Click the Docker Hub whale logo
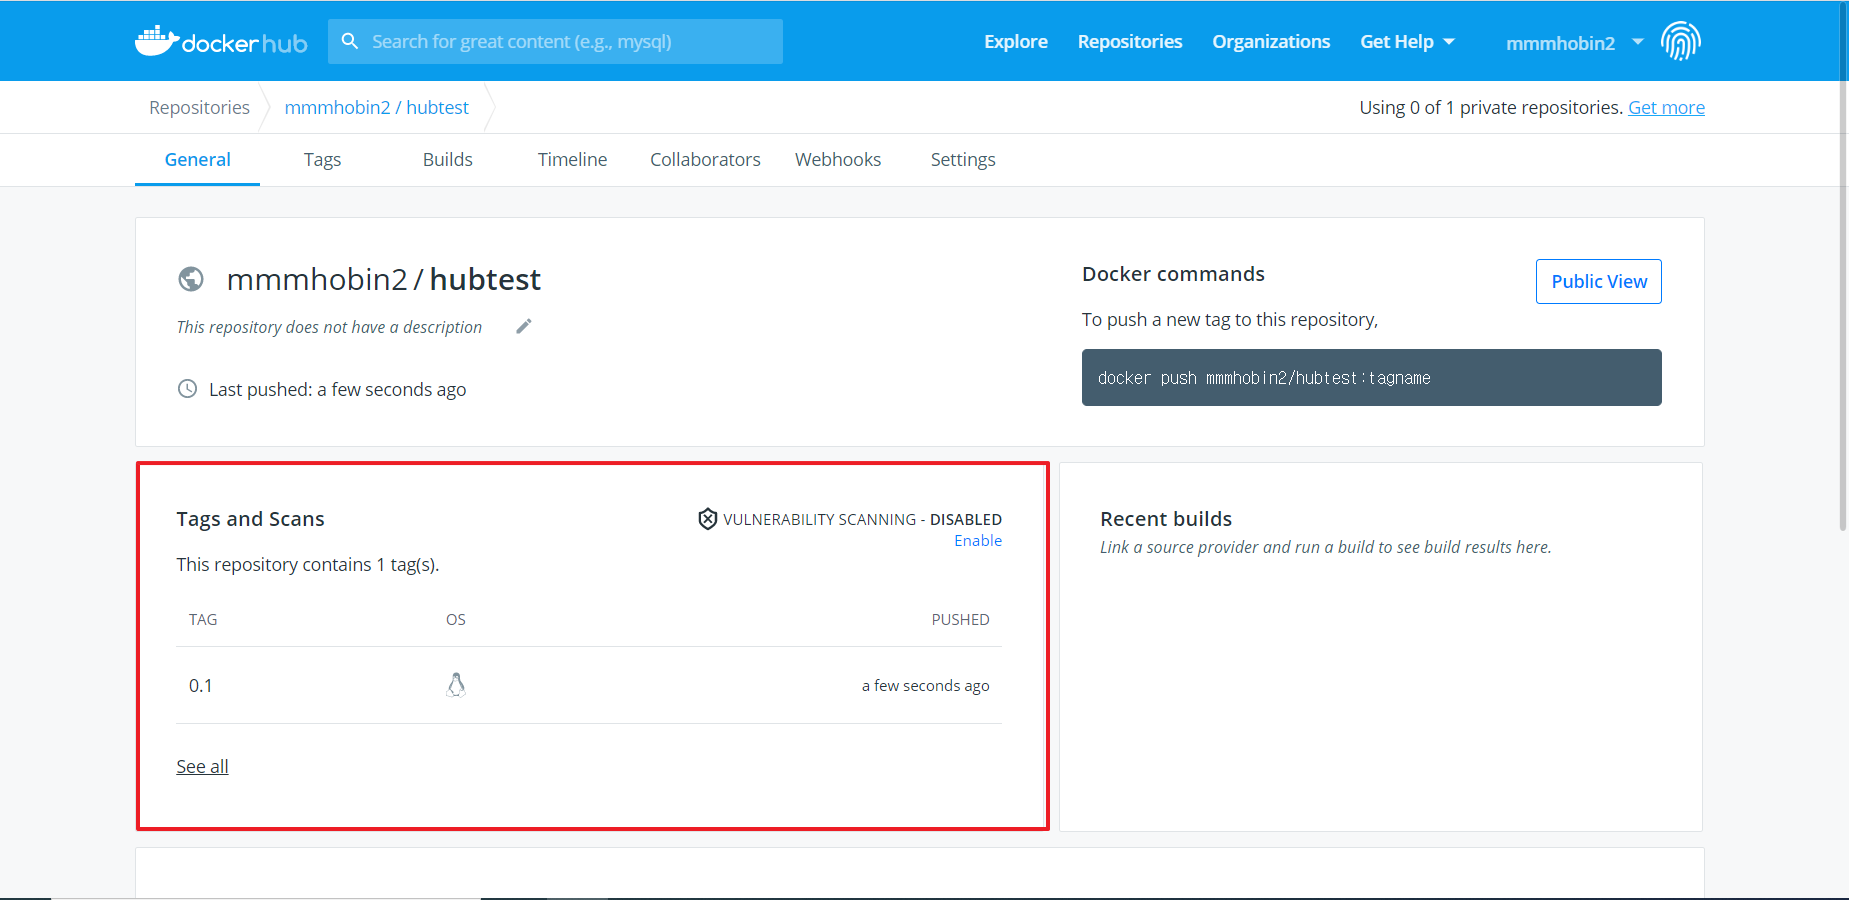This screenshot has height=900, width=1849. 221,41
